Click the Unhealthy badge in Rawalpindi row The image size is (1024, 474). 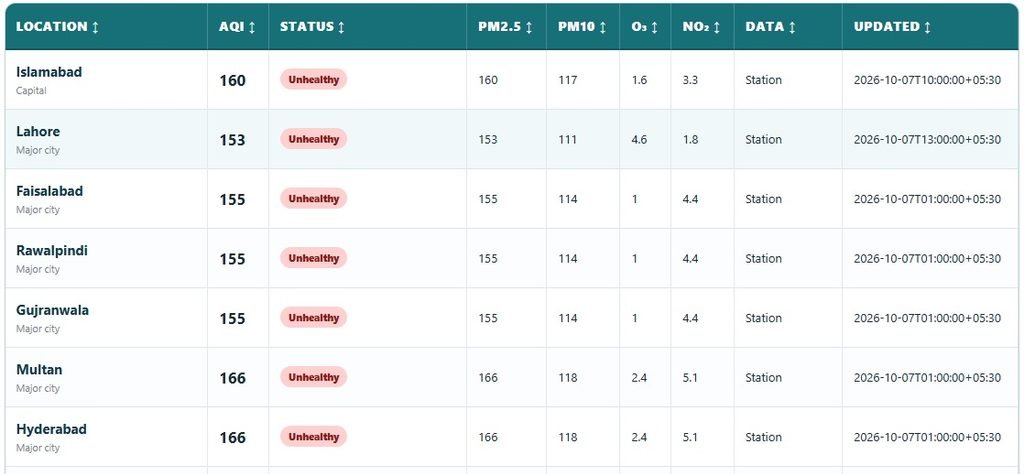pos(313,258)
